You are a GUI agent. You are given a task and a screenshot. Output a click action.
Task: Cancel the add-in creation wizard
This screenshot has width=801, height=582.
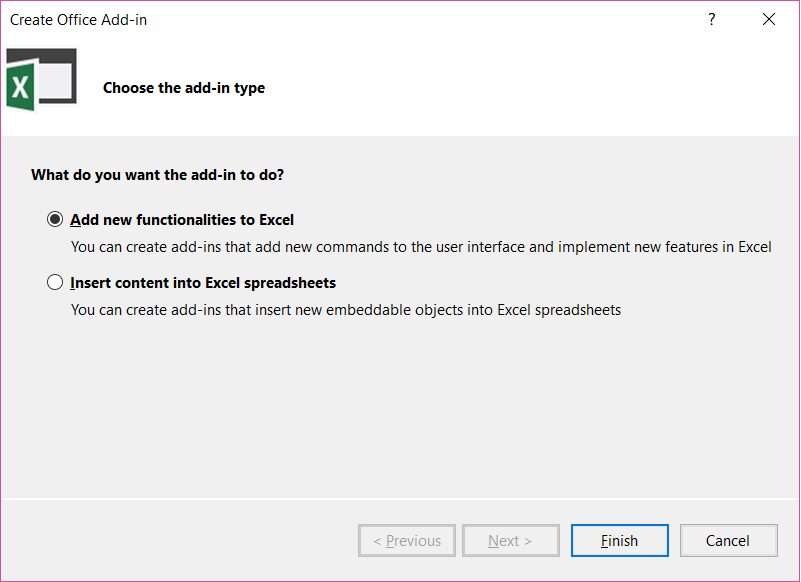(728, 541)
